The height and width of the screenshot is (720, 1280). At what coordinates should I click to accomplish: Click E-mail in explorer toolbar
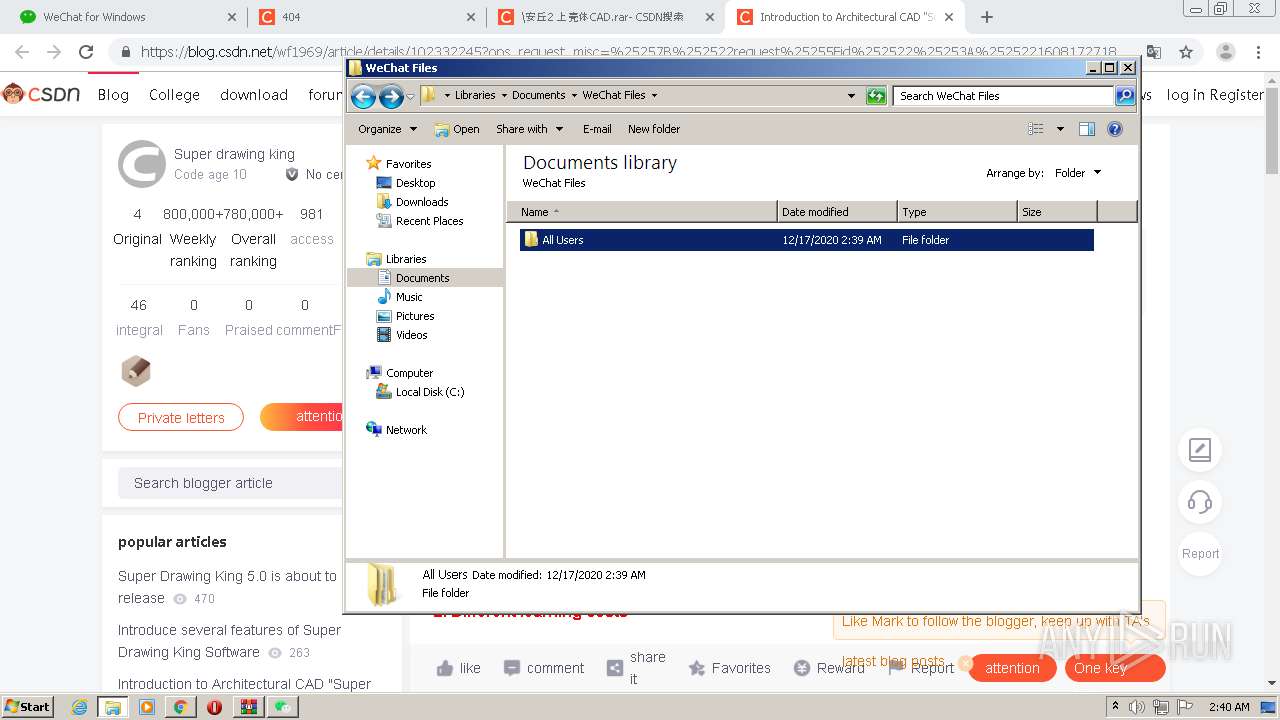597,129
